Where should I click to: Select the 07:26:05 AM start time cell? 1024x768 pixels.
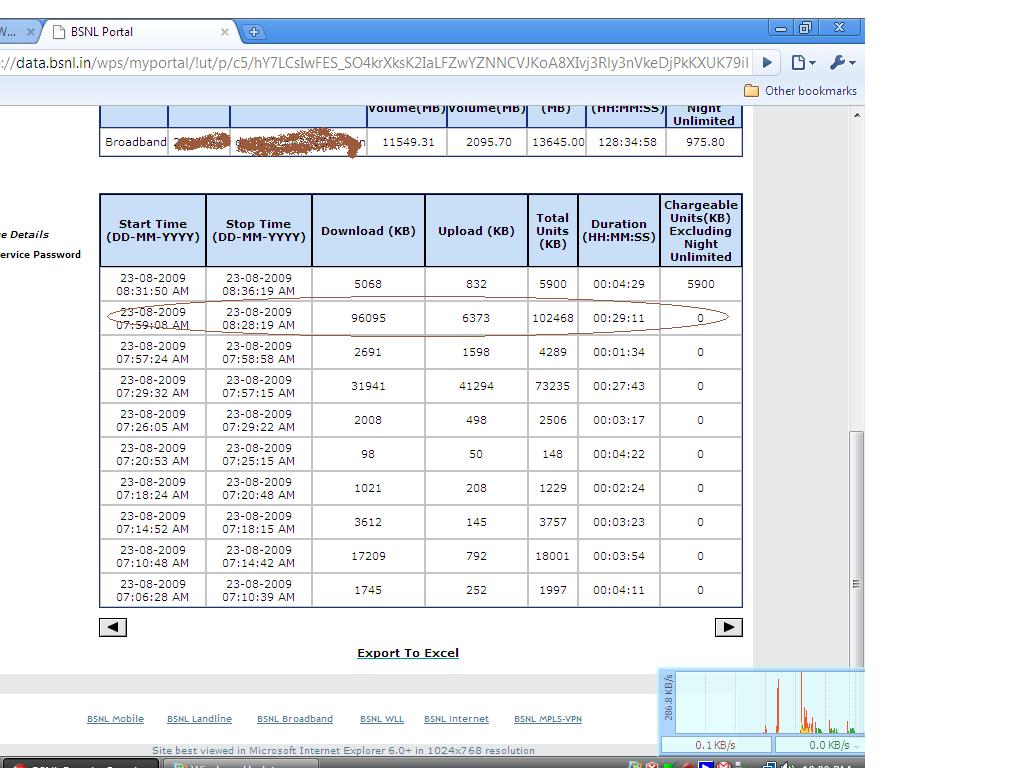[153, 420]
